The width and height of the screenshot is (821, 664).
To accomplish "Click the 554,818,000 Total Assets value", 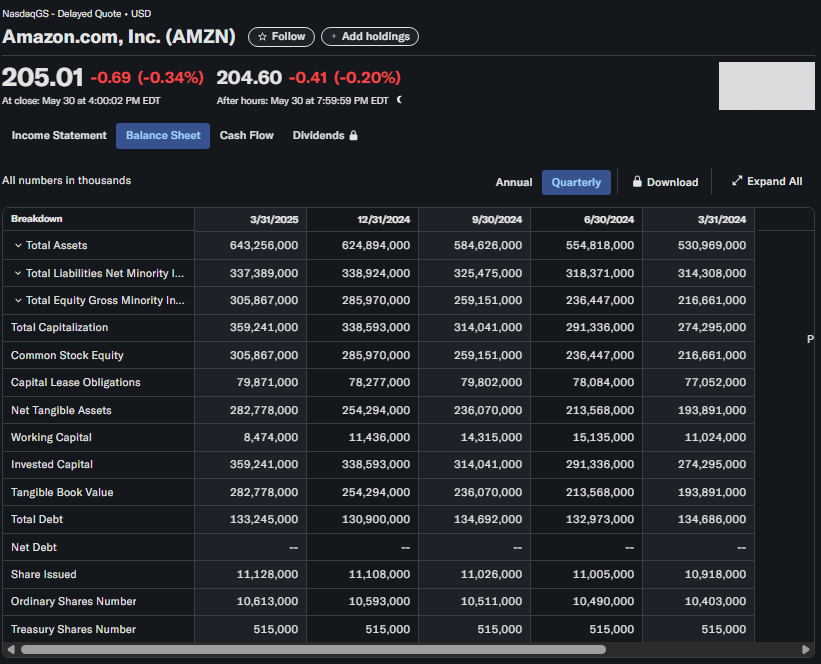I will point(600,245).
